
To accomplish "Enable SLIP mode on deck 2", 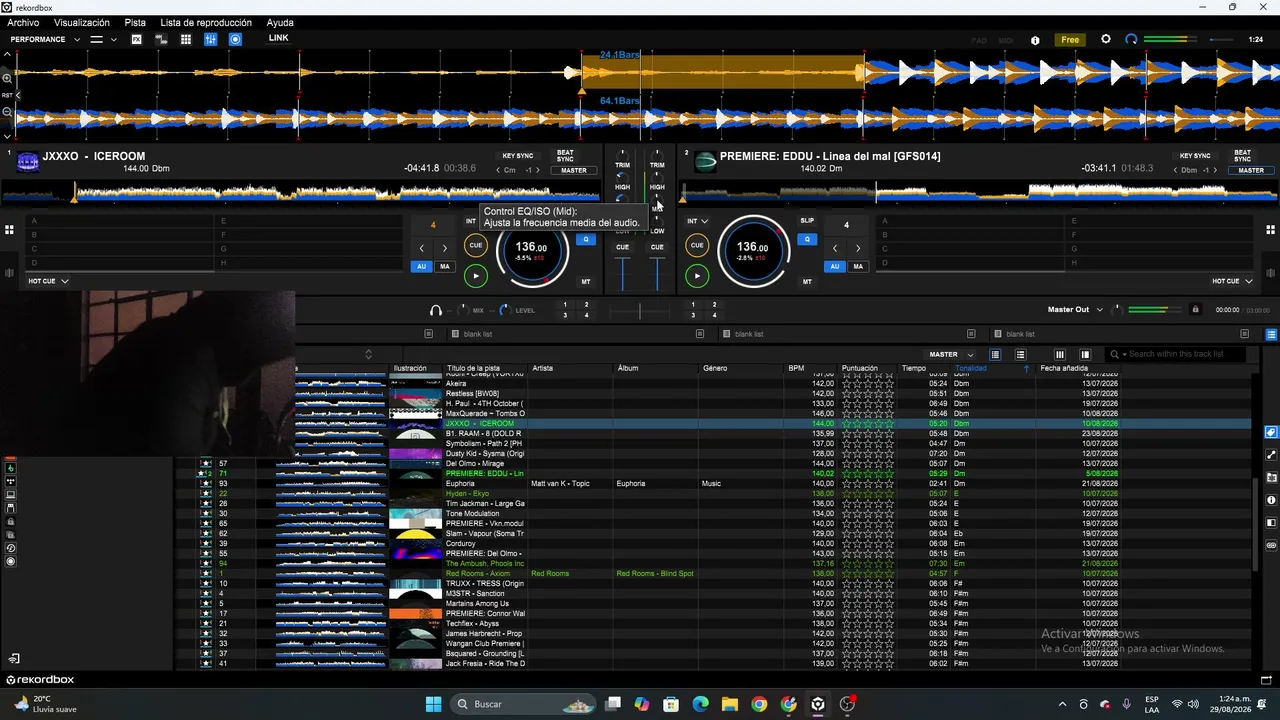I will [807, 220].
